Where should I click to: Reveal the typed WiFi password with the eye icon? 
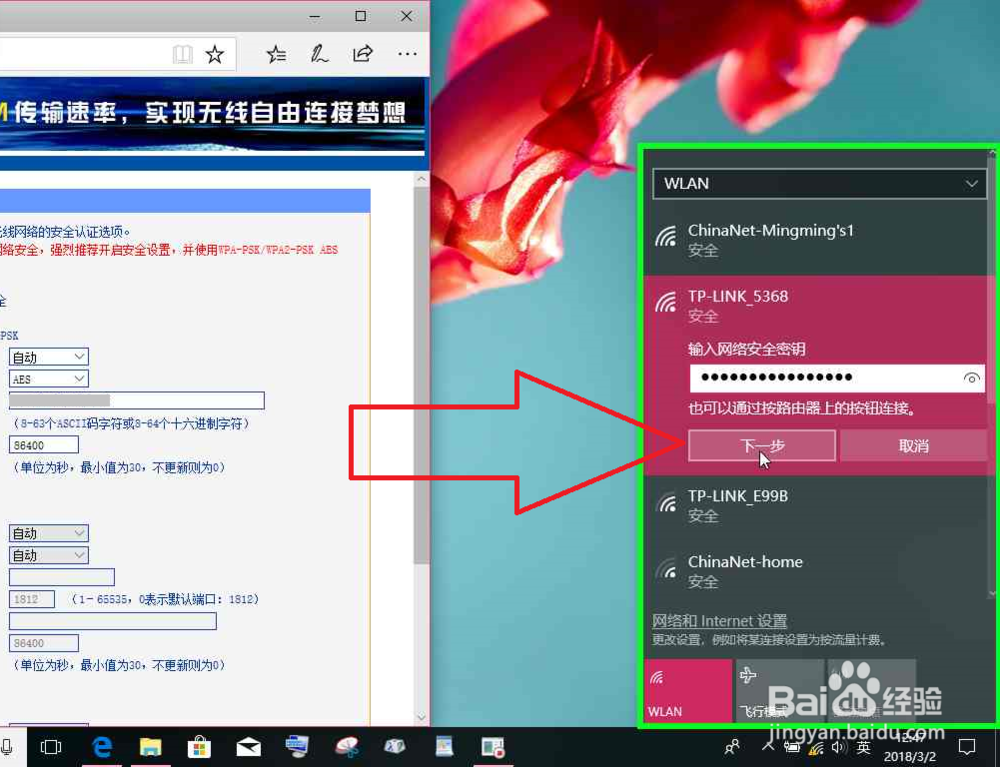pos(971,378)
